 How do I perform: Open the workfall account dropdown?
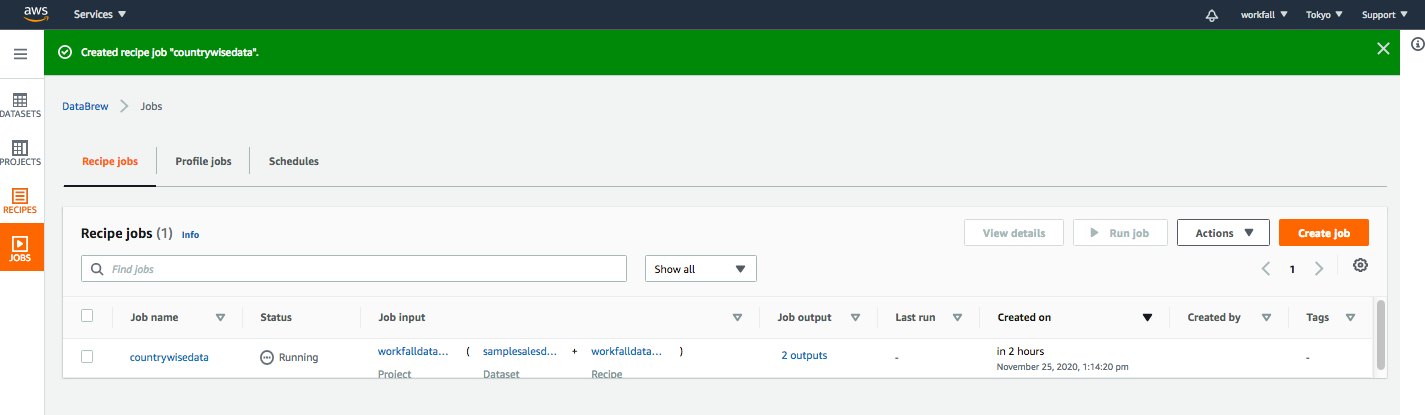pyautogui.click(x=1264, y=15)
